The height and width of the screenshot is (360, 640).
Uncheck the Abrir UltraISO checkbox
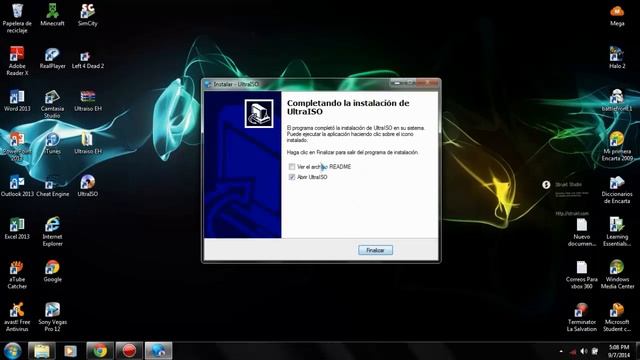tap(291, 177)
